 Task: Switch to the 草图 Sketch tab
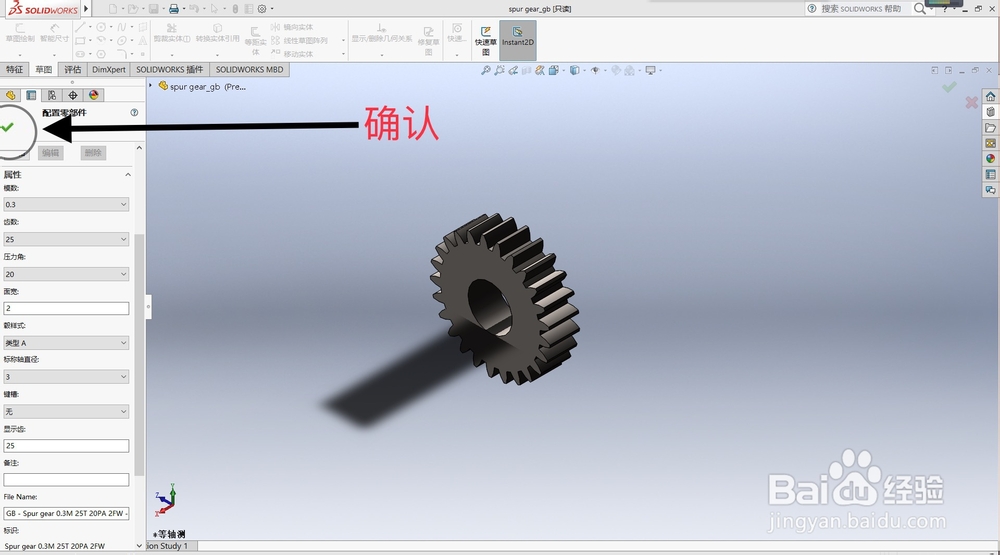pos(43,70)
